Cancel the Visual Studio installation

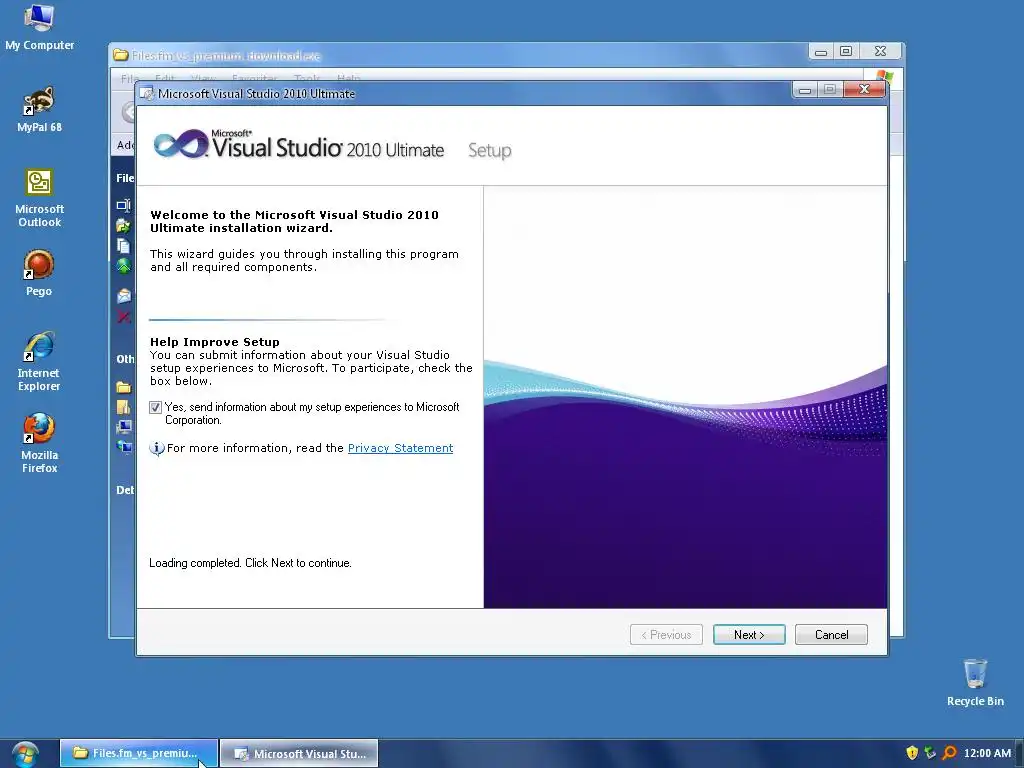(831, 635)
